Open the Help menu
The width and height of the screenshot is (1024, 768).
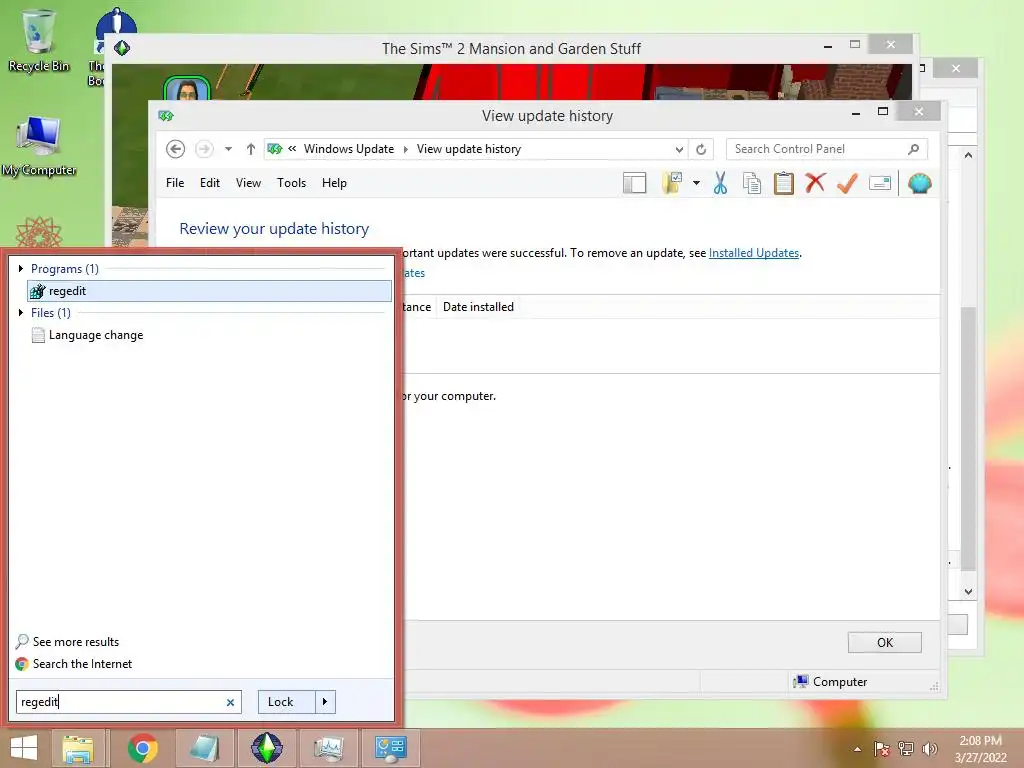point(334,183)
